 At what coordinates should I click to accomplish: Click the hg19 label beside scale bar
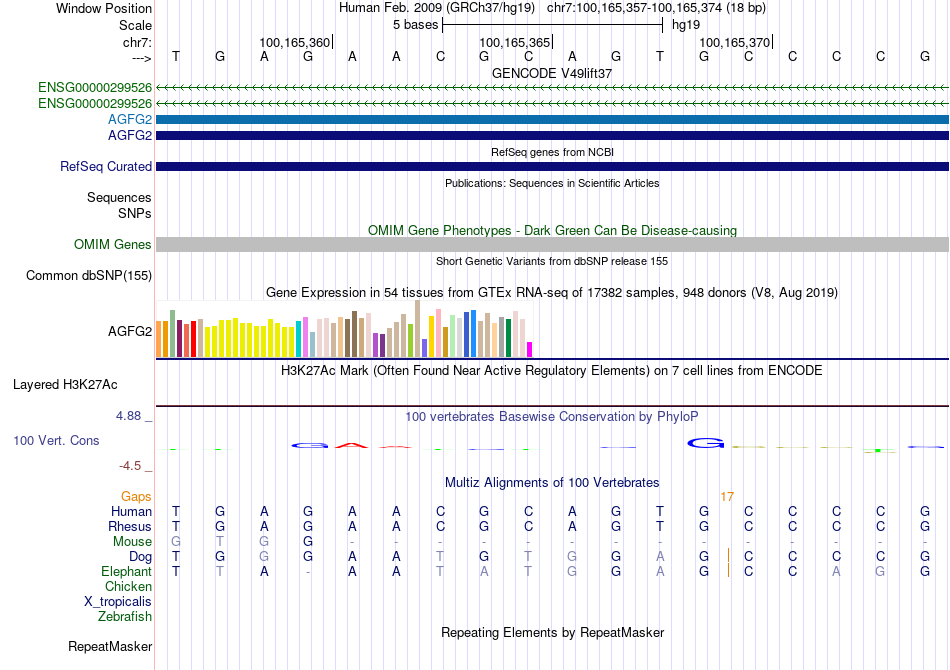[x=686, y=25]
